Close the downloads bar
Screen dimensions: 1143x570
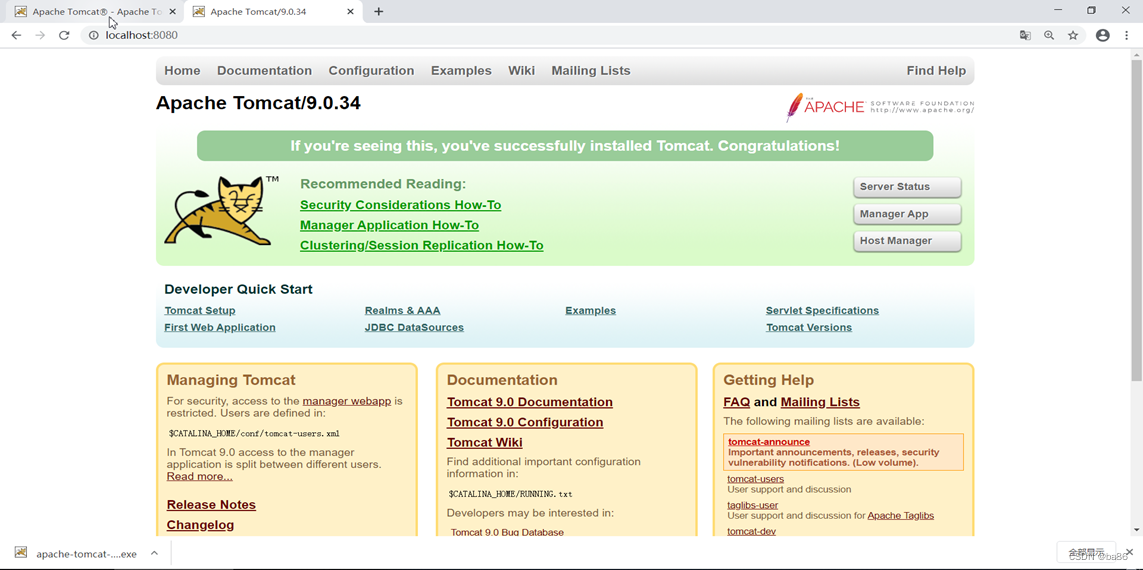tap(1129, 552)
